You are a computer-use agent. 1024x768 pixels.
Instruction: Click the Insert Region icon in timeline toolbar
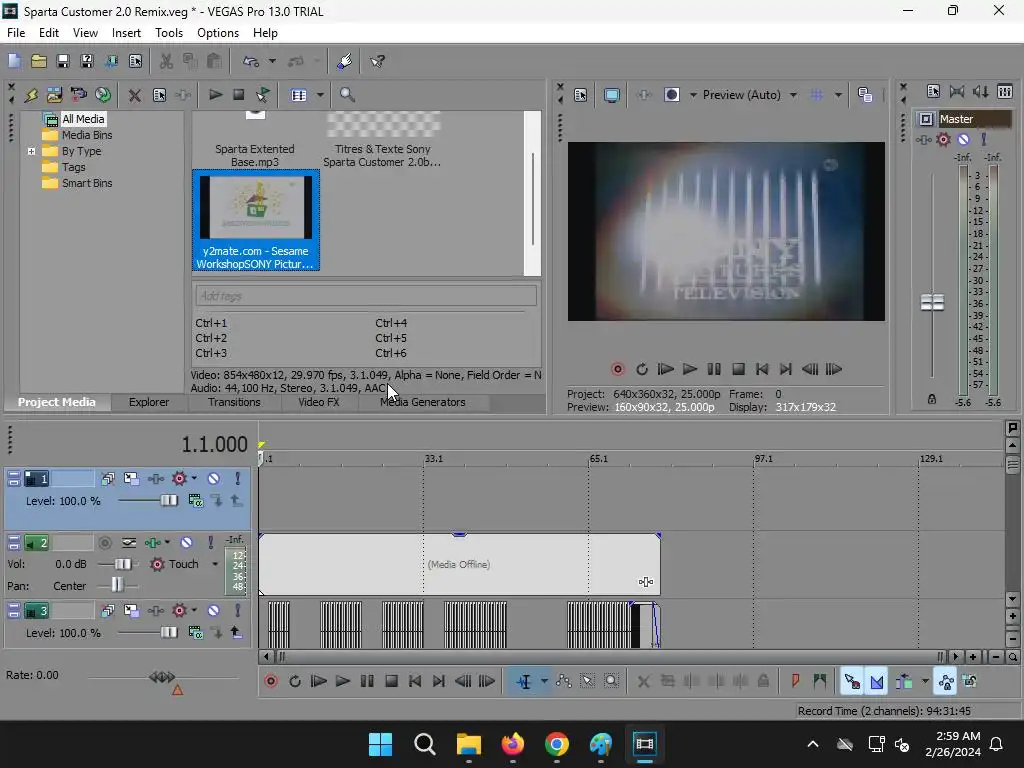820,682
